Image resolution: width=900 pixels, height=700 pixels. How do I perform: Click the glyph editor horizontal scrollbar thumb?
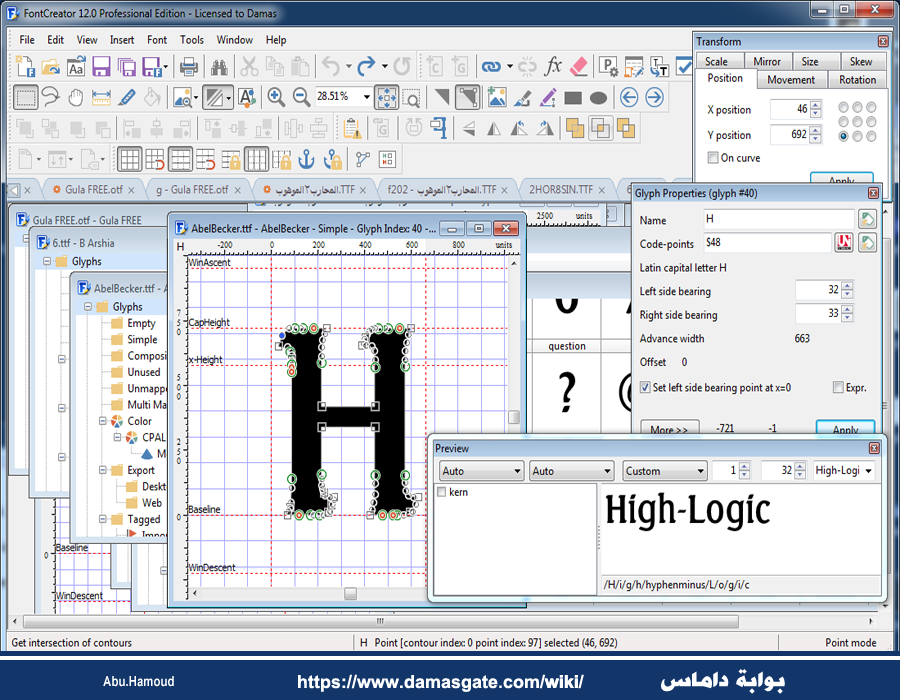point(350,593)
